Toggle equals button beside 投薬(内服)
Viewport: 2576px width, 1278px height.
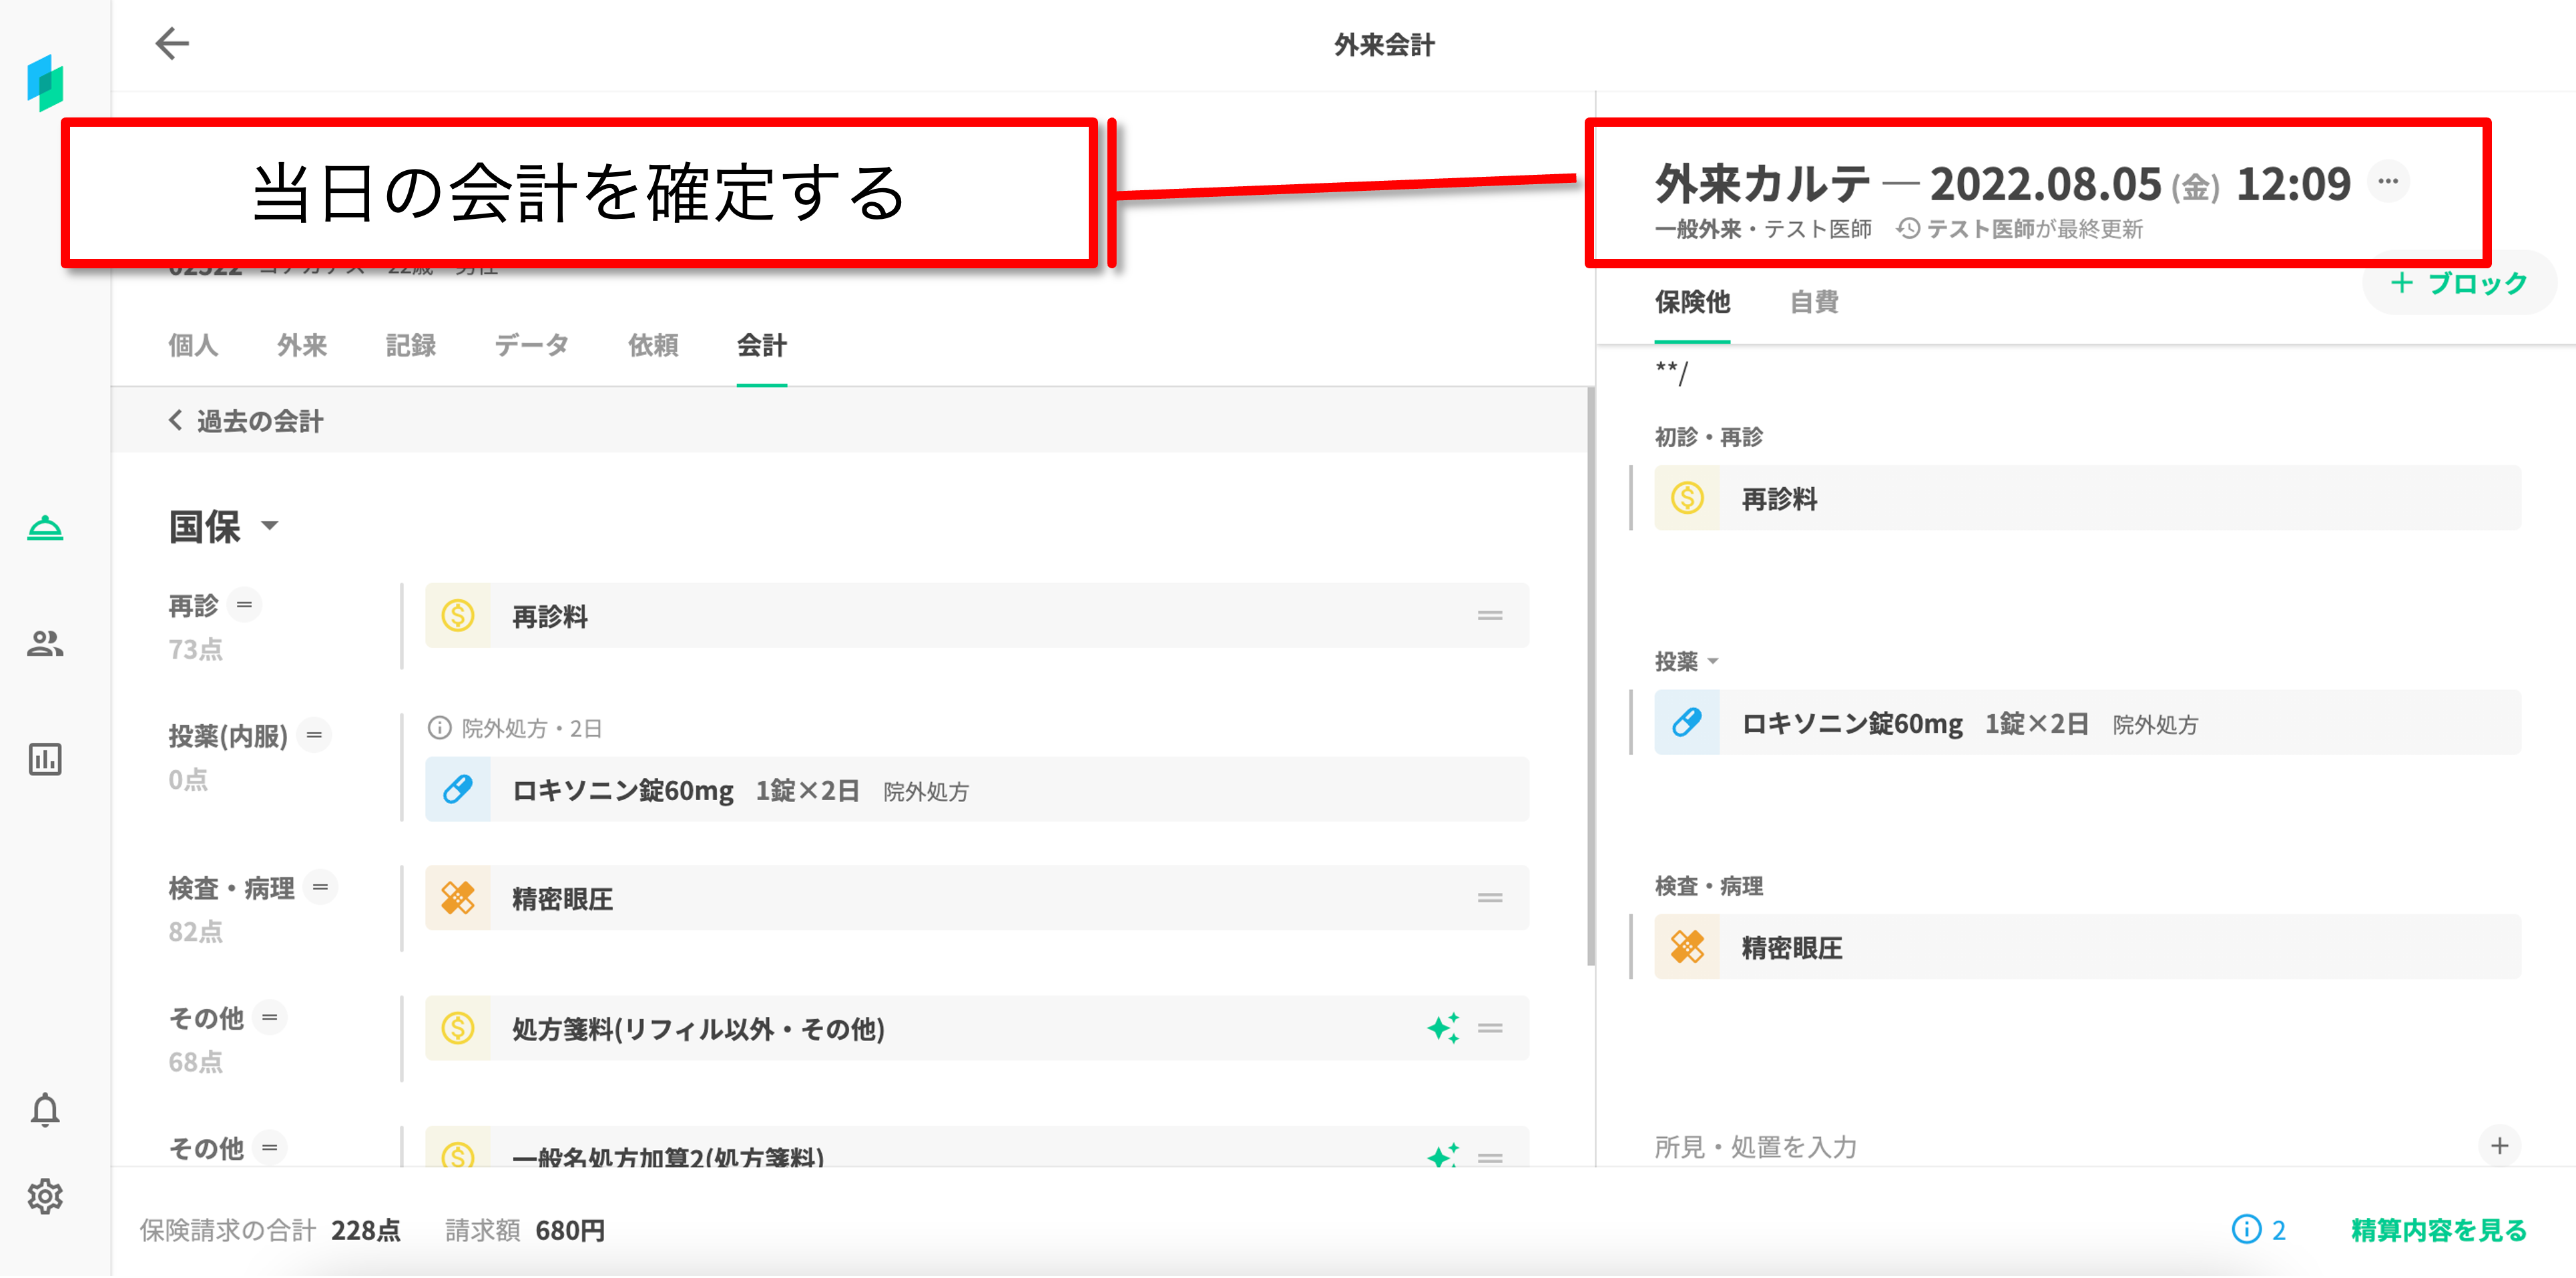point(314,735)
